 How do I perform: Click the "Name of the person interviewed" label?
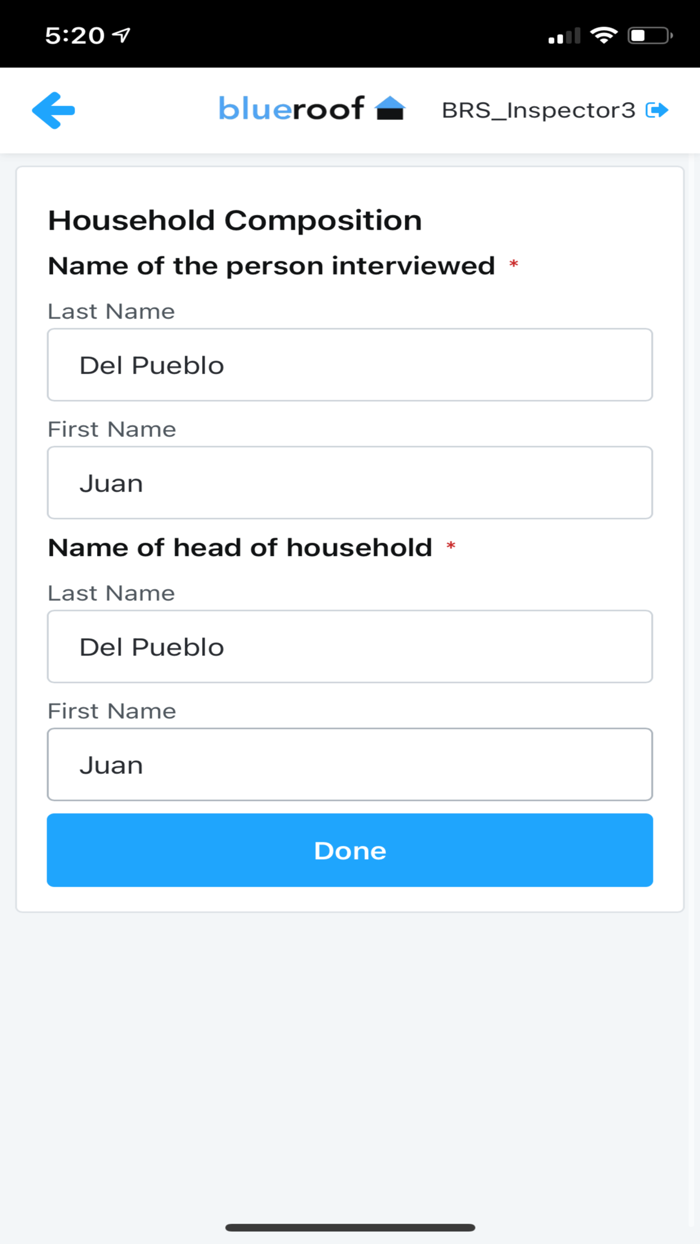pyautogui.click(x=271, y=266)
